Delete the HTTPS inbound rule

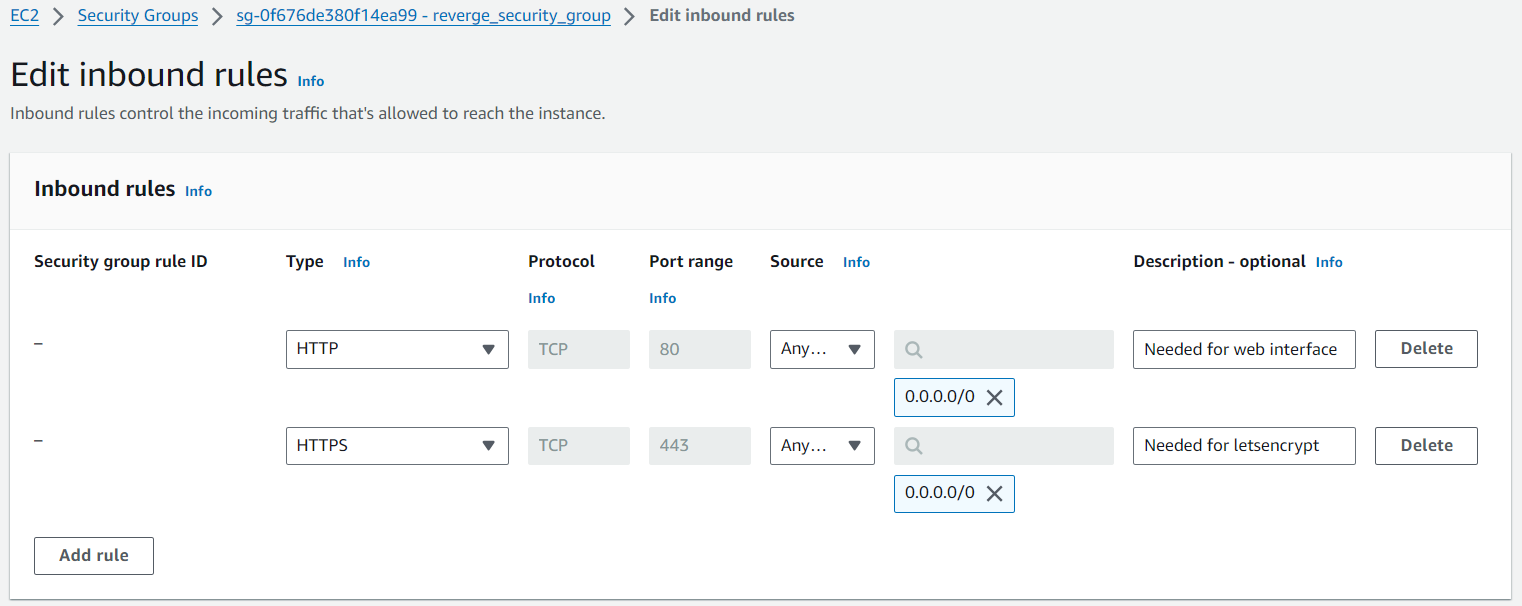click(x=1426, y=446)
